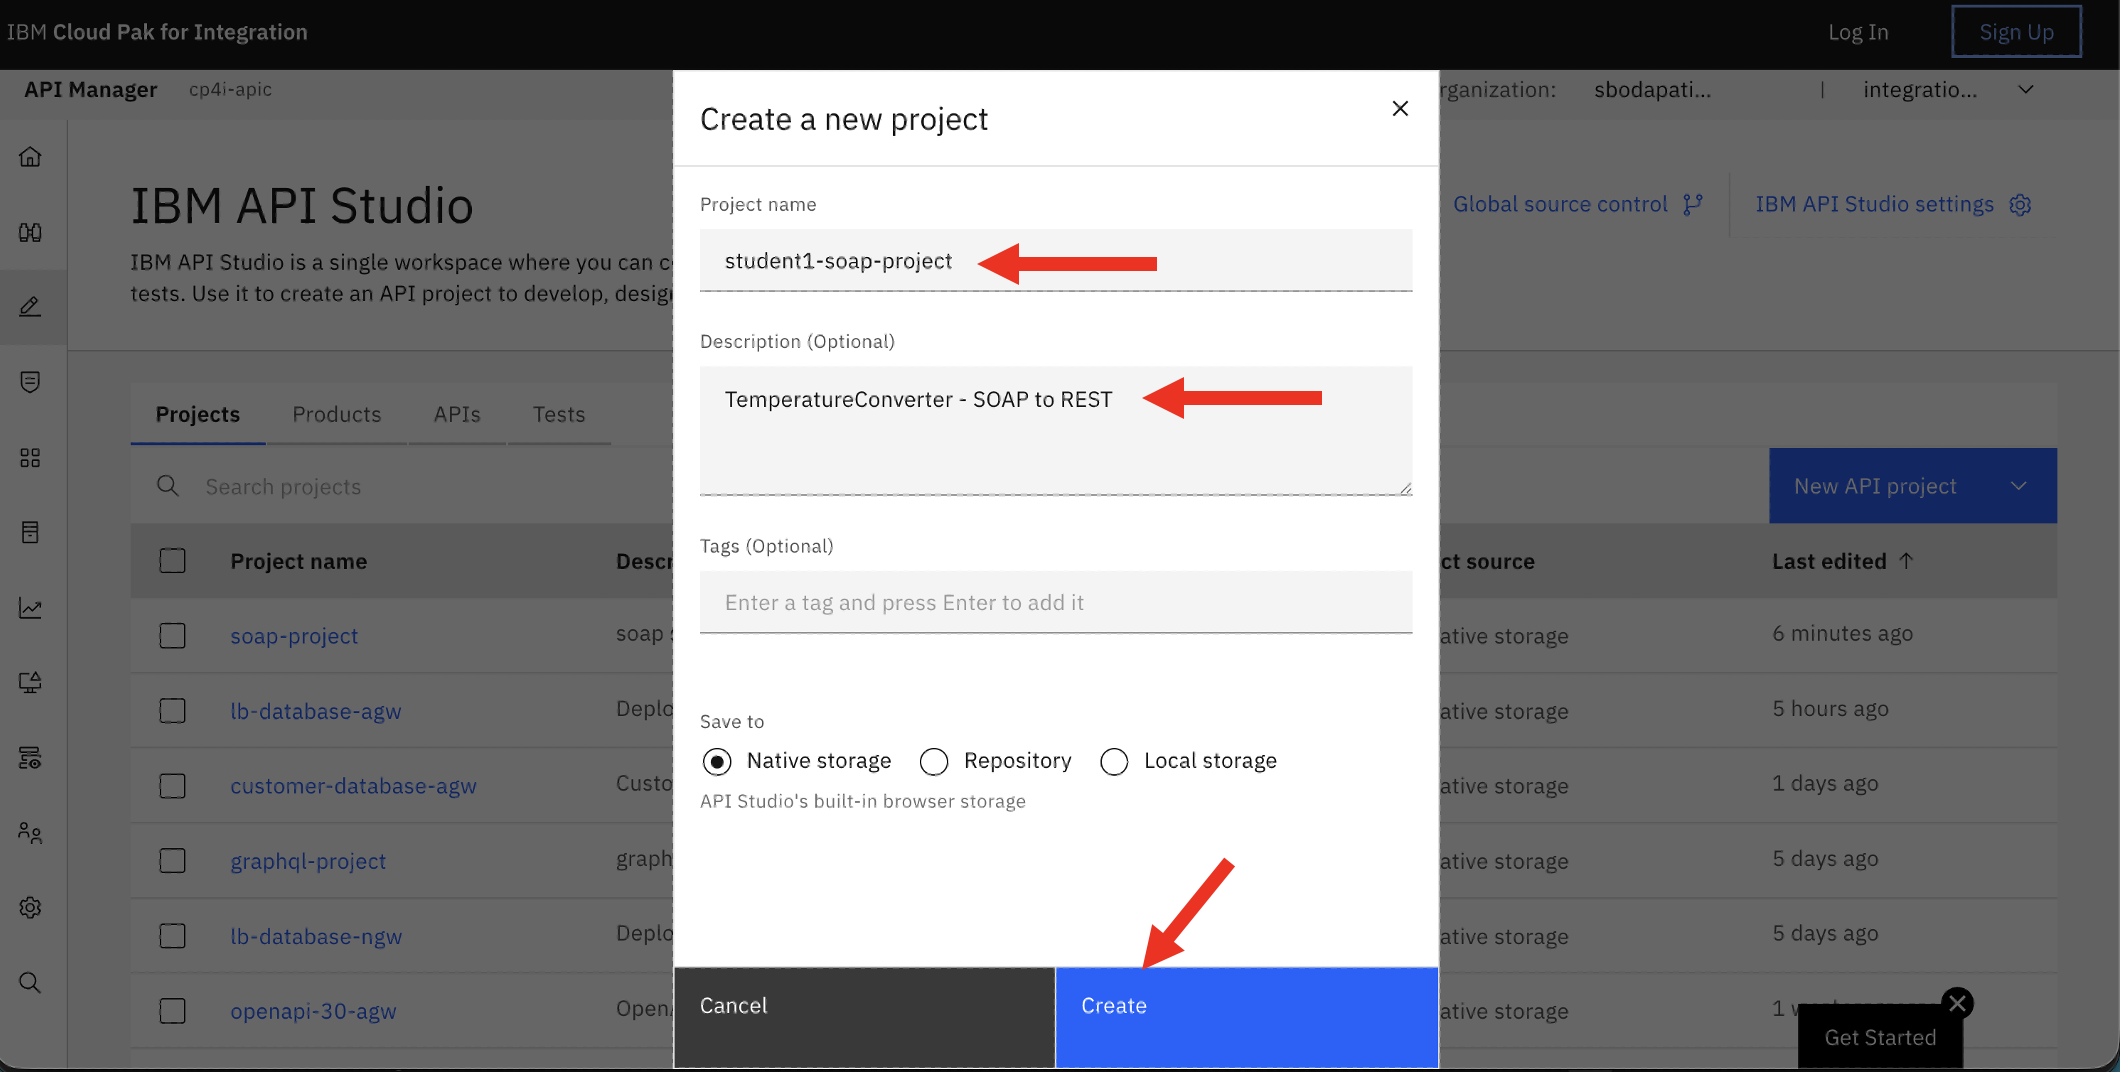Open the users members icon in sidebar
The height and width of the screenshot is (1072, 2120).
(x=30, y=832)
